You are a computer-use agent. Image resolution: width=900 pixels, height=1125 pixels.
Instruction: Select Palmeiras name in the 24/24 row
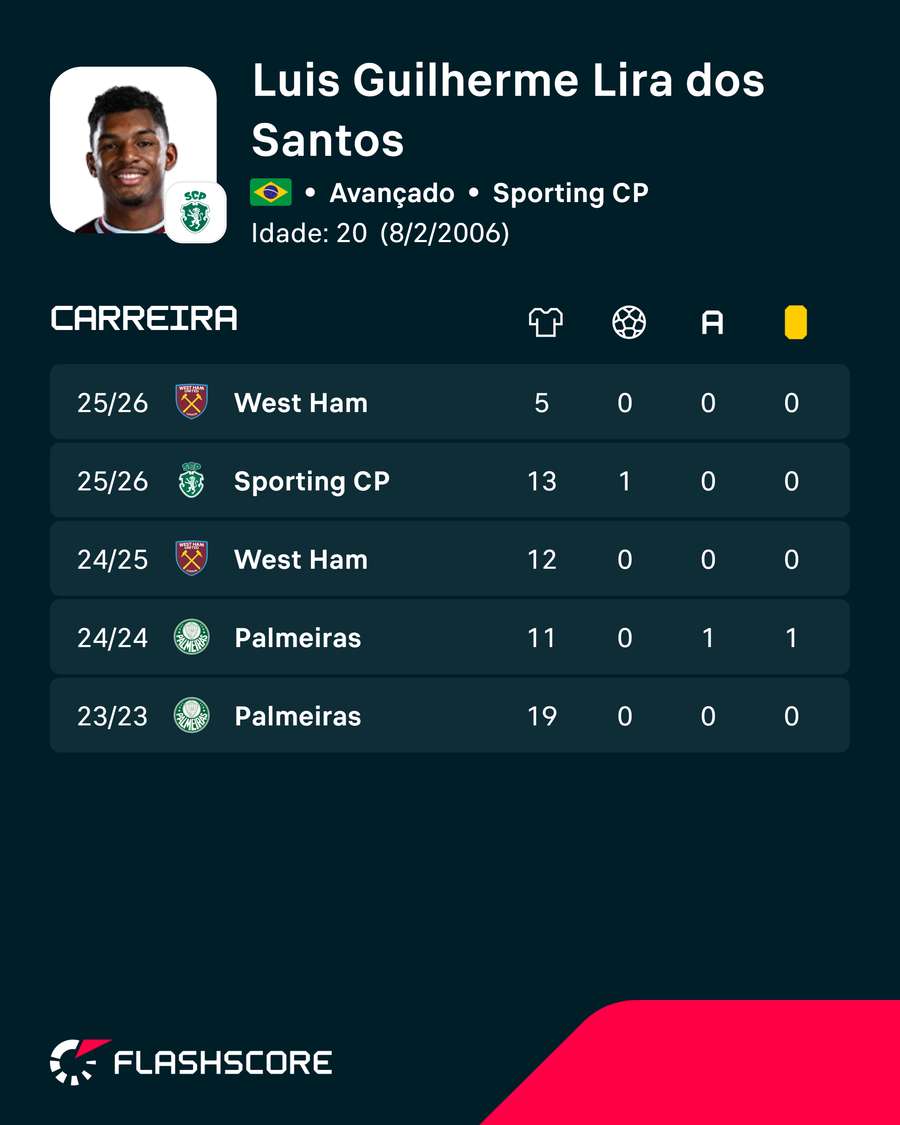pos(298,638)
